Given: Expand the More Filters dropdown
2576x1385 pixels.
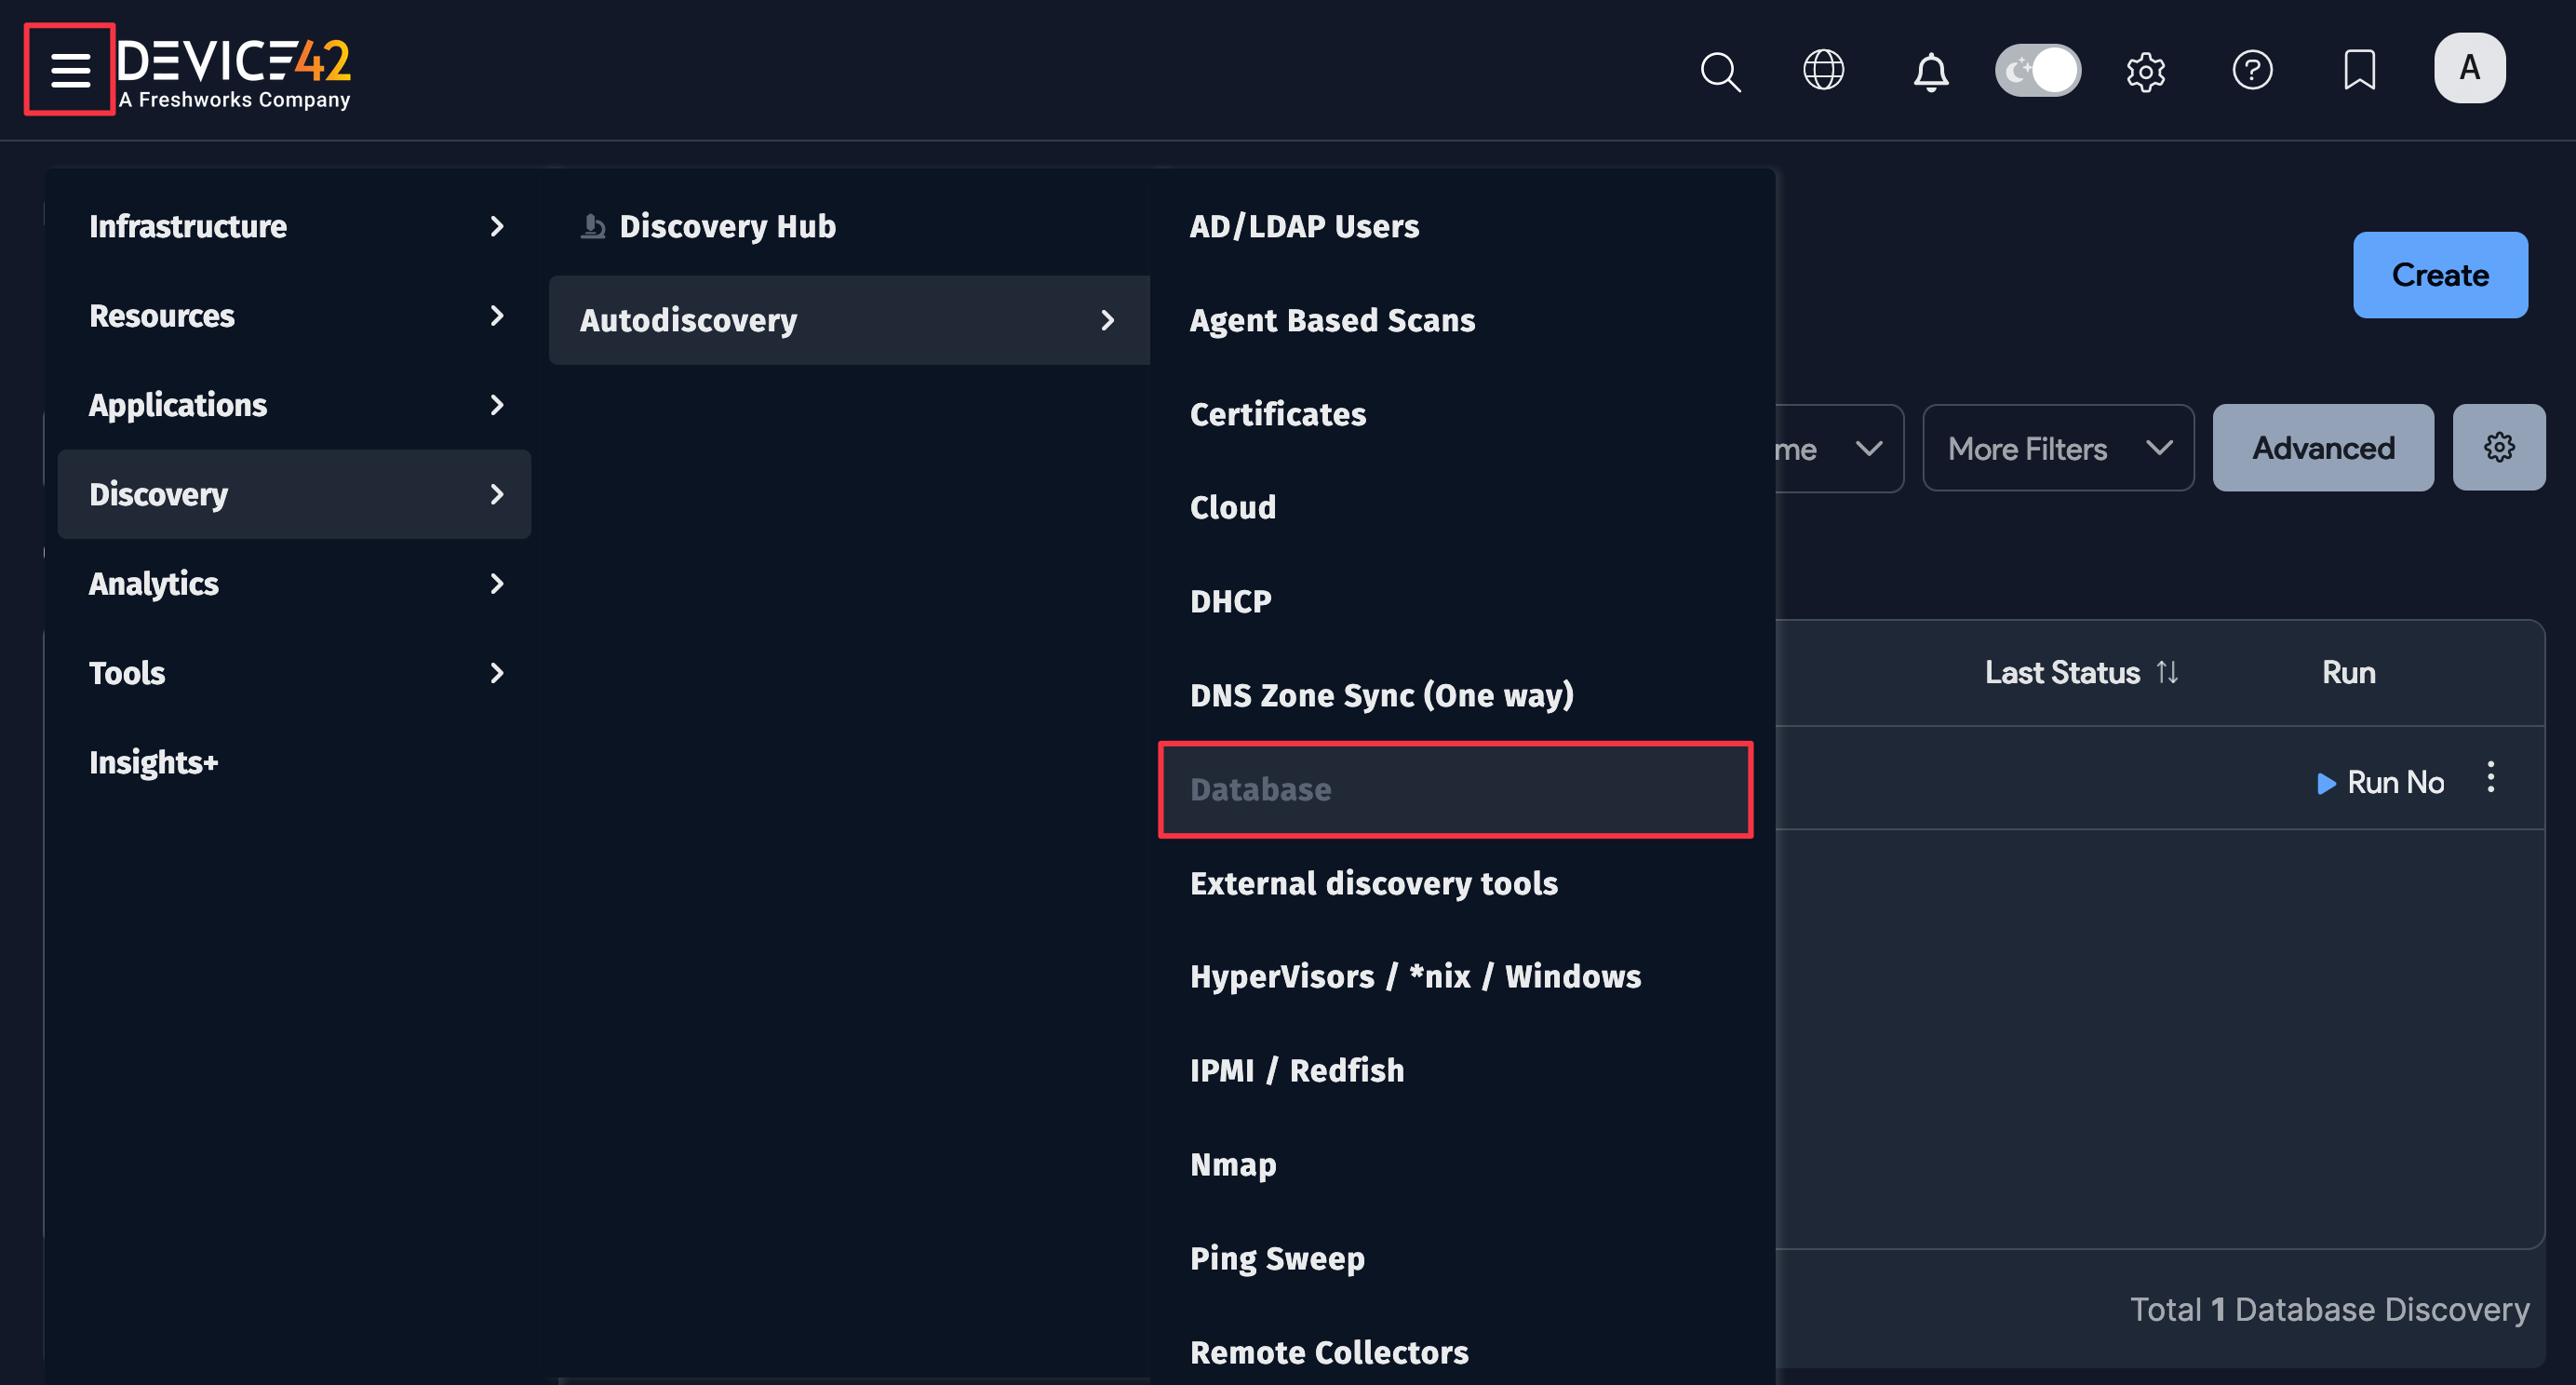Looking at the screenshot, I should [2057, 447].
